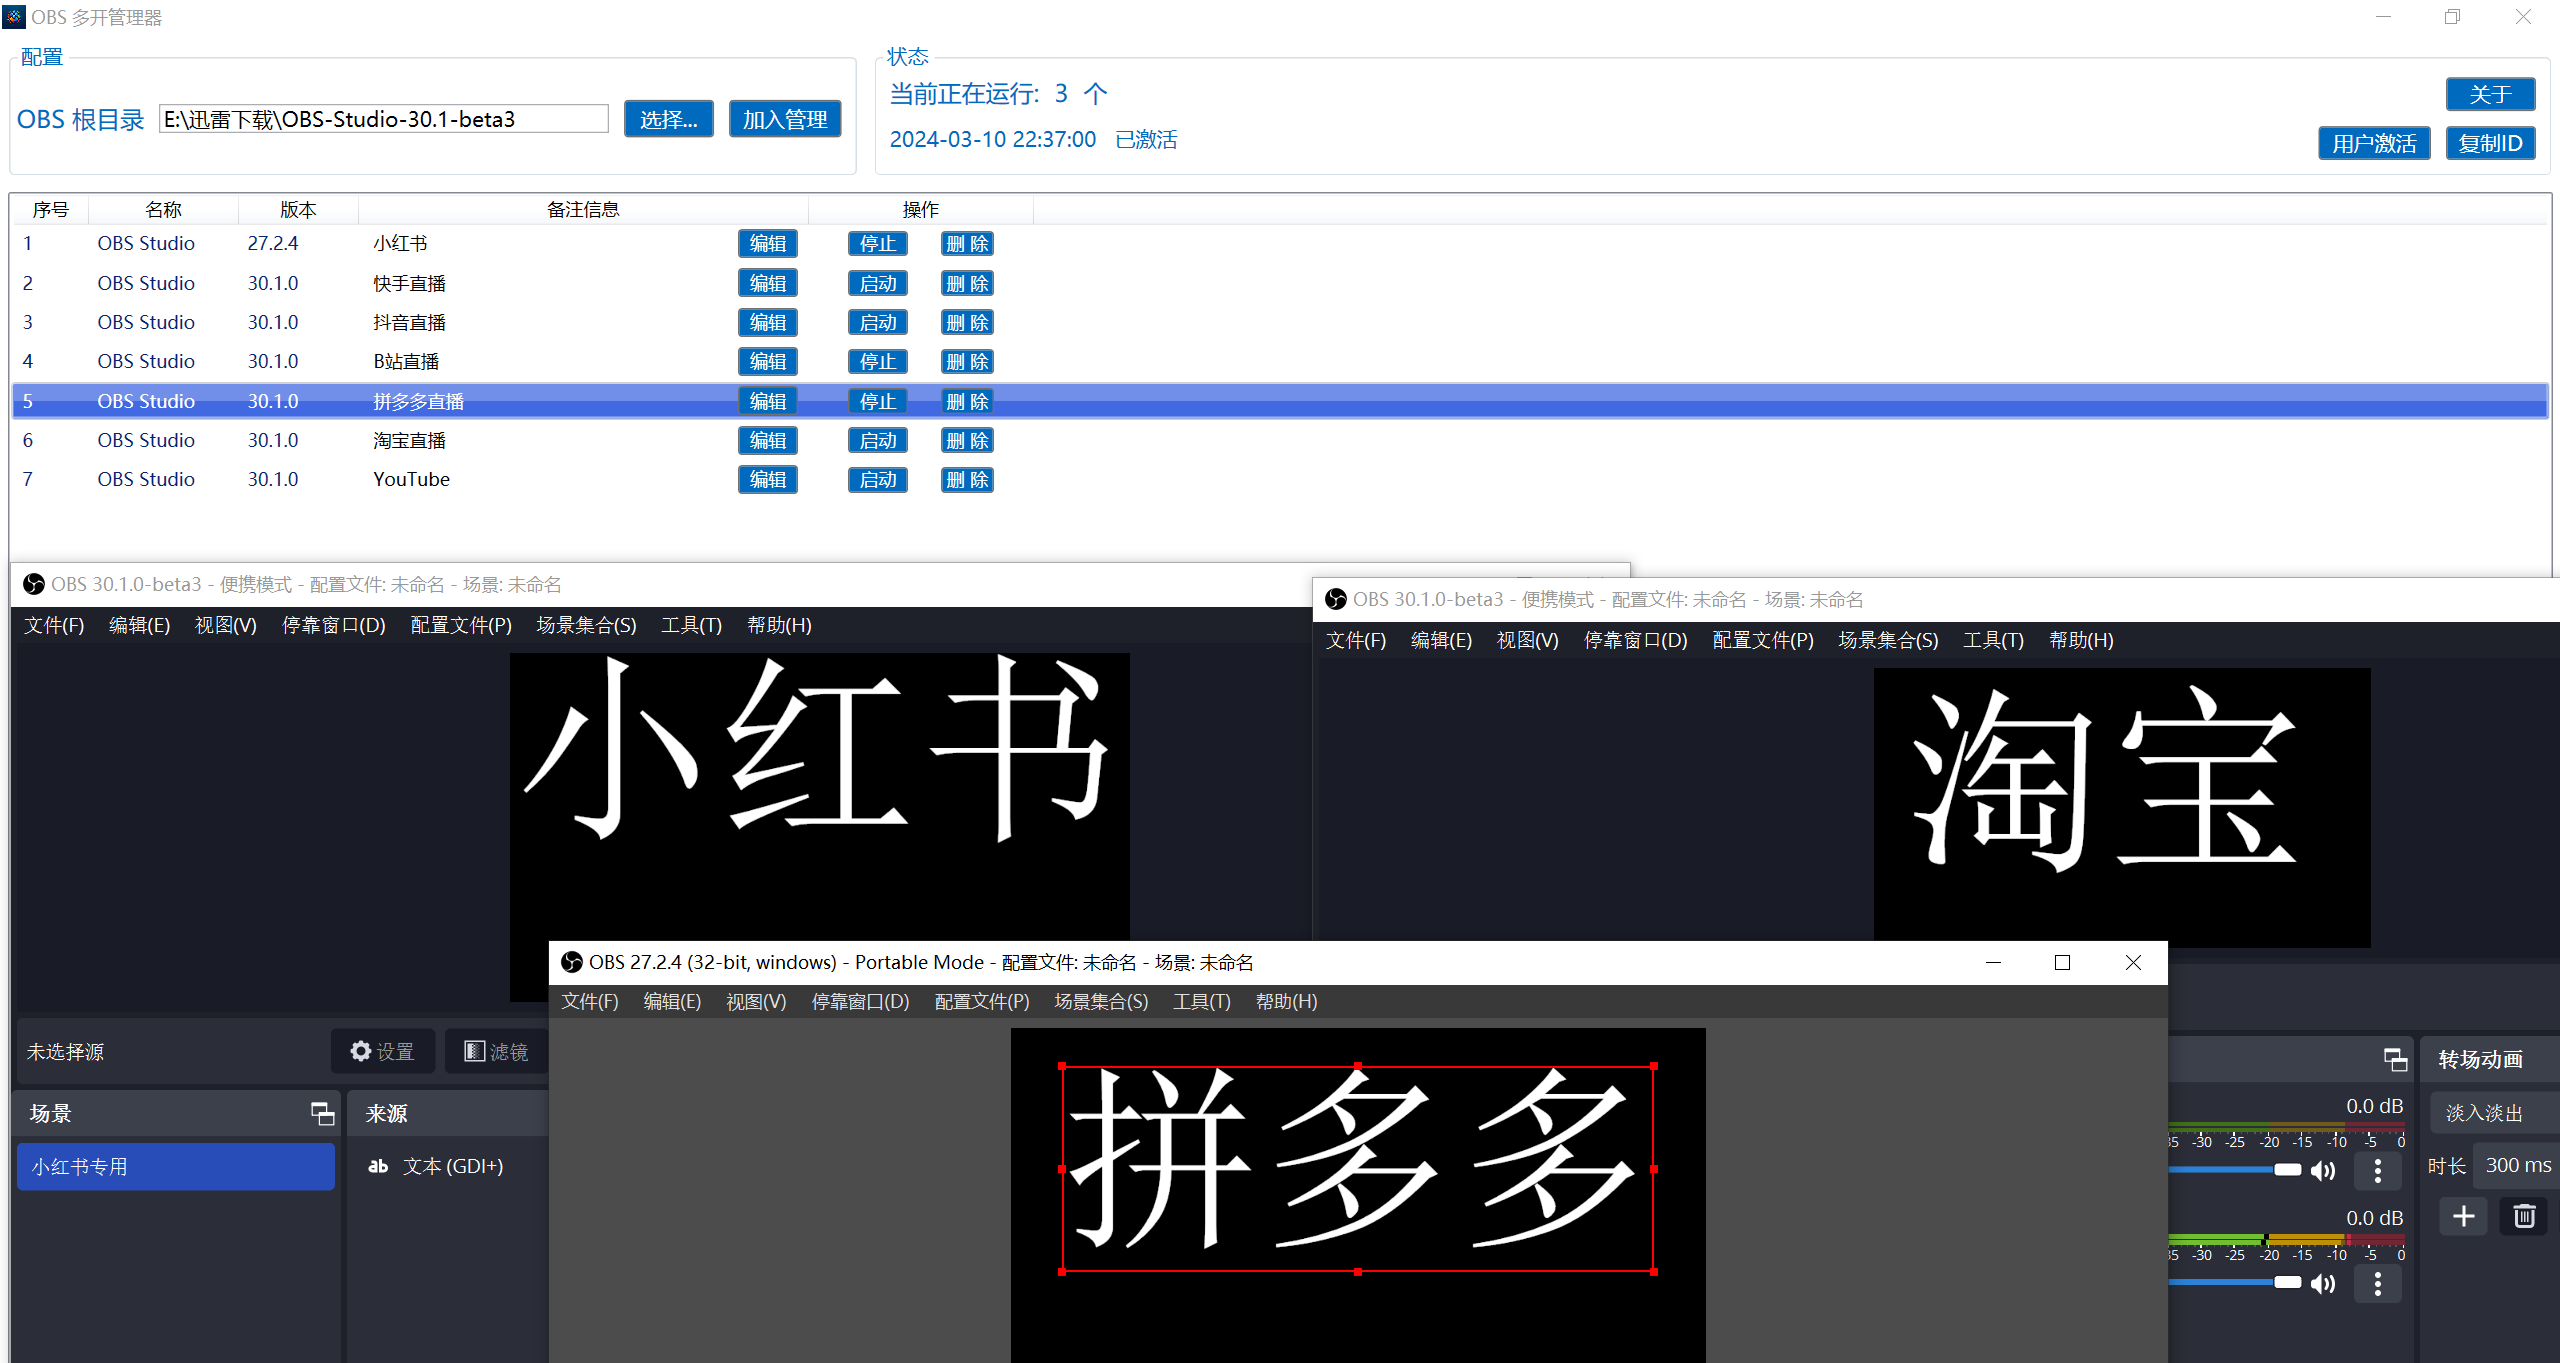Click the 加入管理 button
The width and height of the screenshot is (2560, 1363).
785,119
